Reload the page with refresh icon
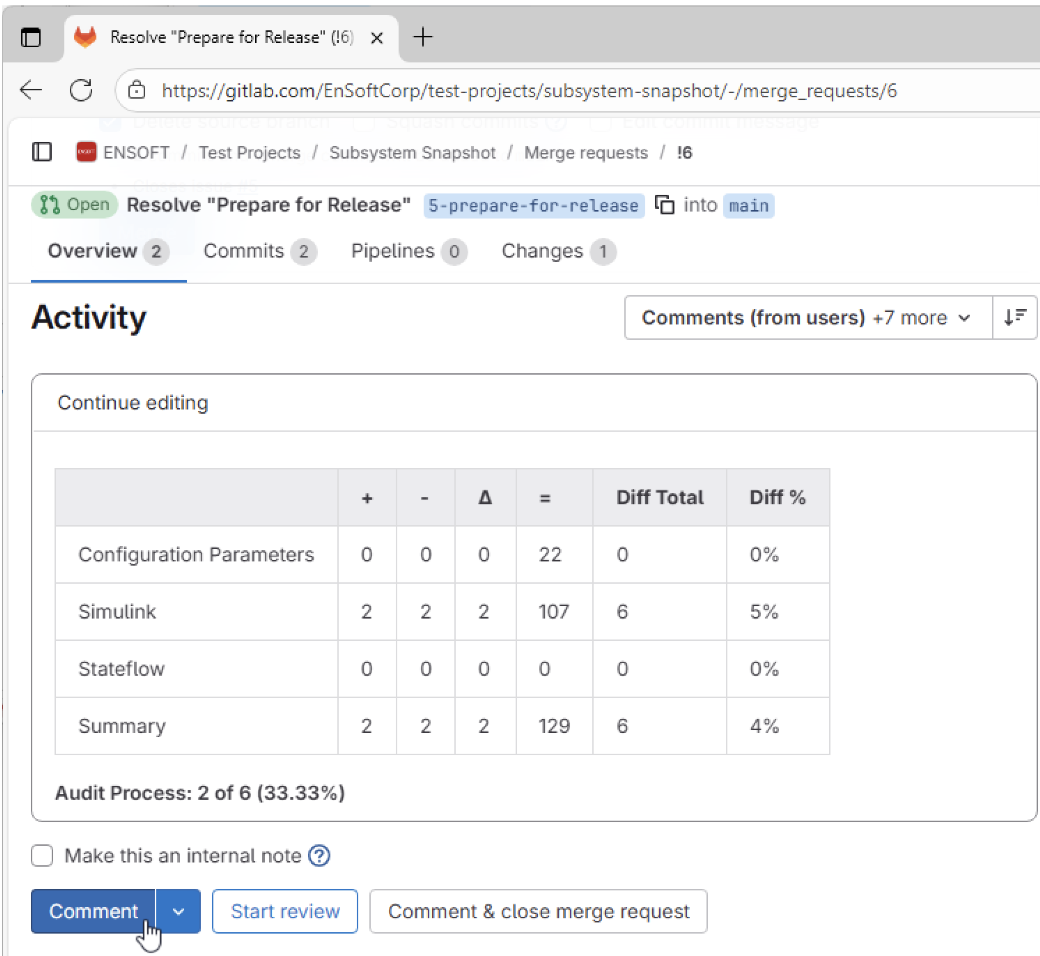Screen dimensions: 1040x956 (x=81, y=90)
